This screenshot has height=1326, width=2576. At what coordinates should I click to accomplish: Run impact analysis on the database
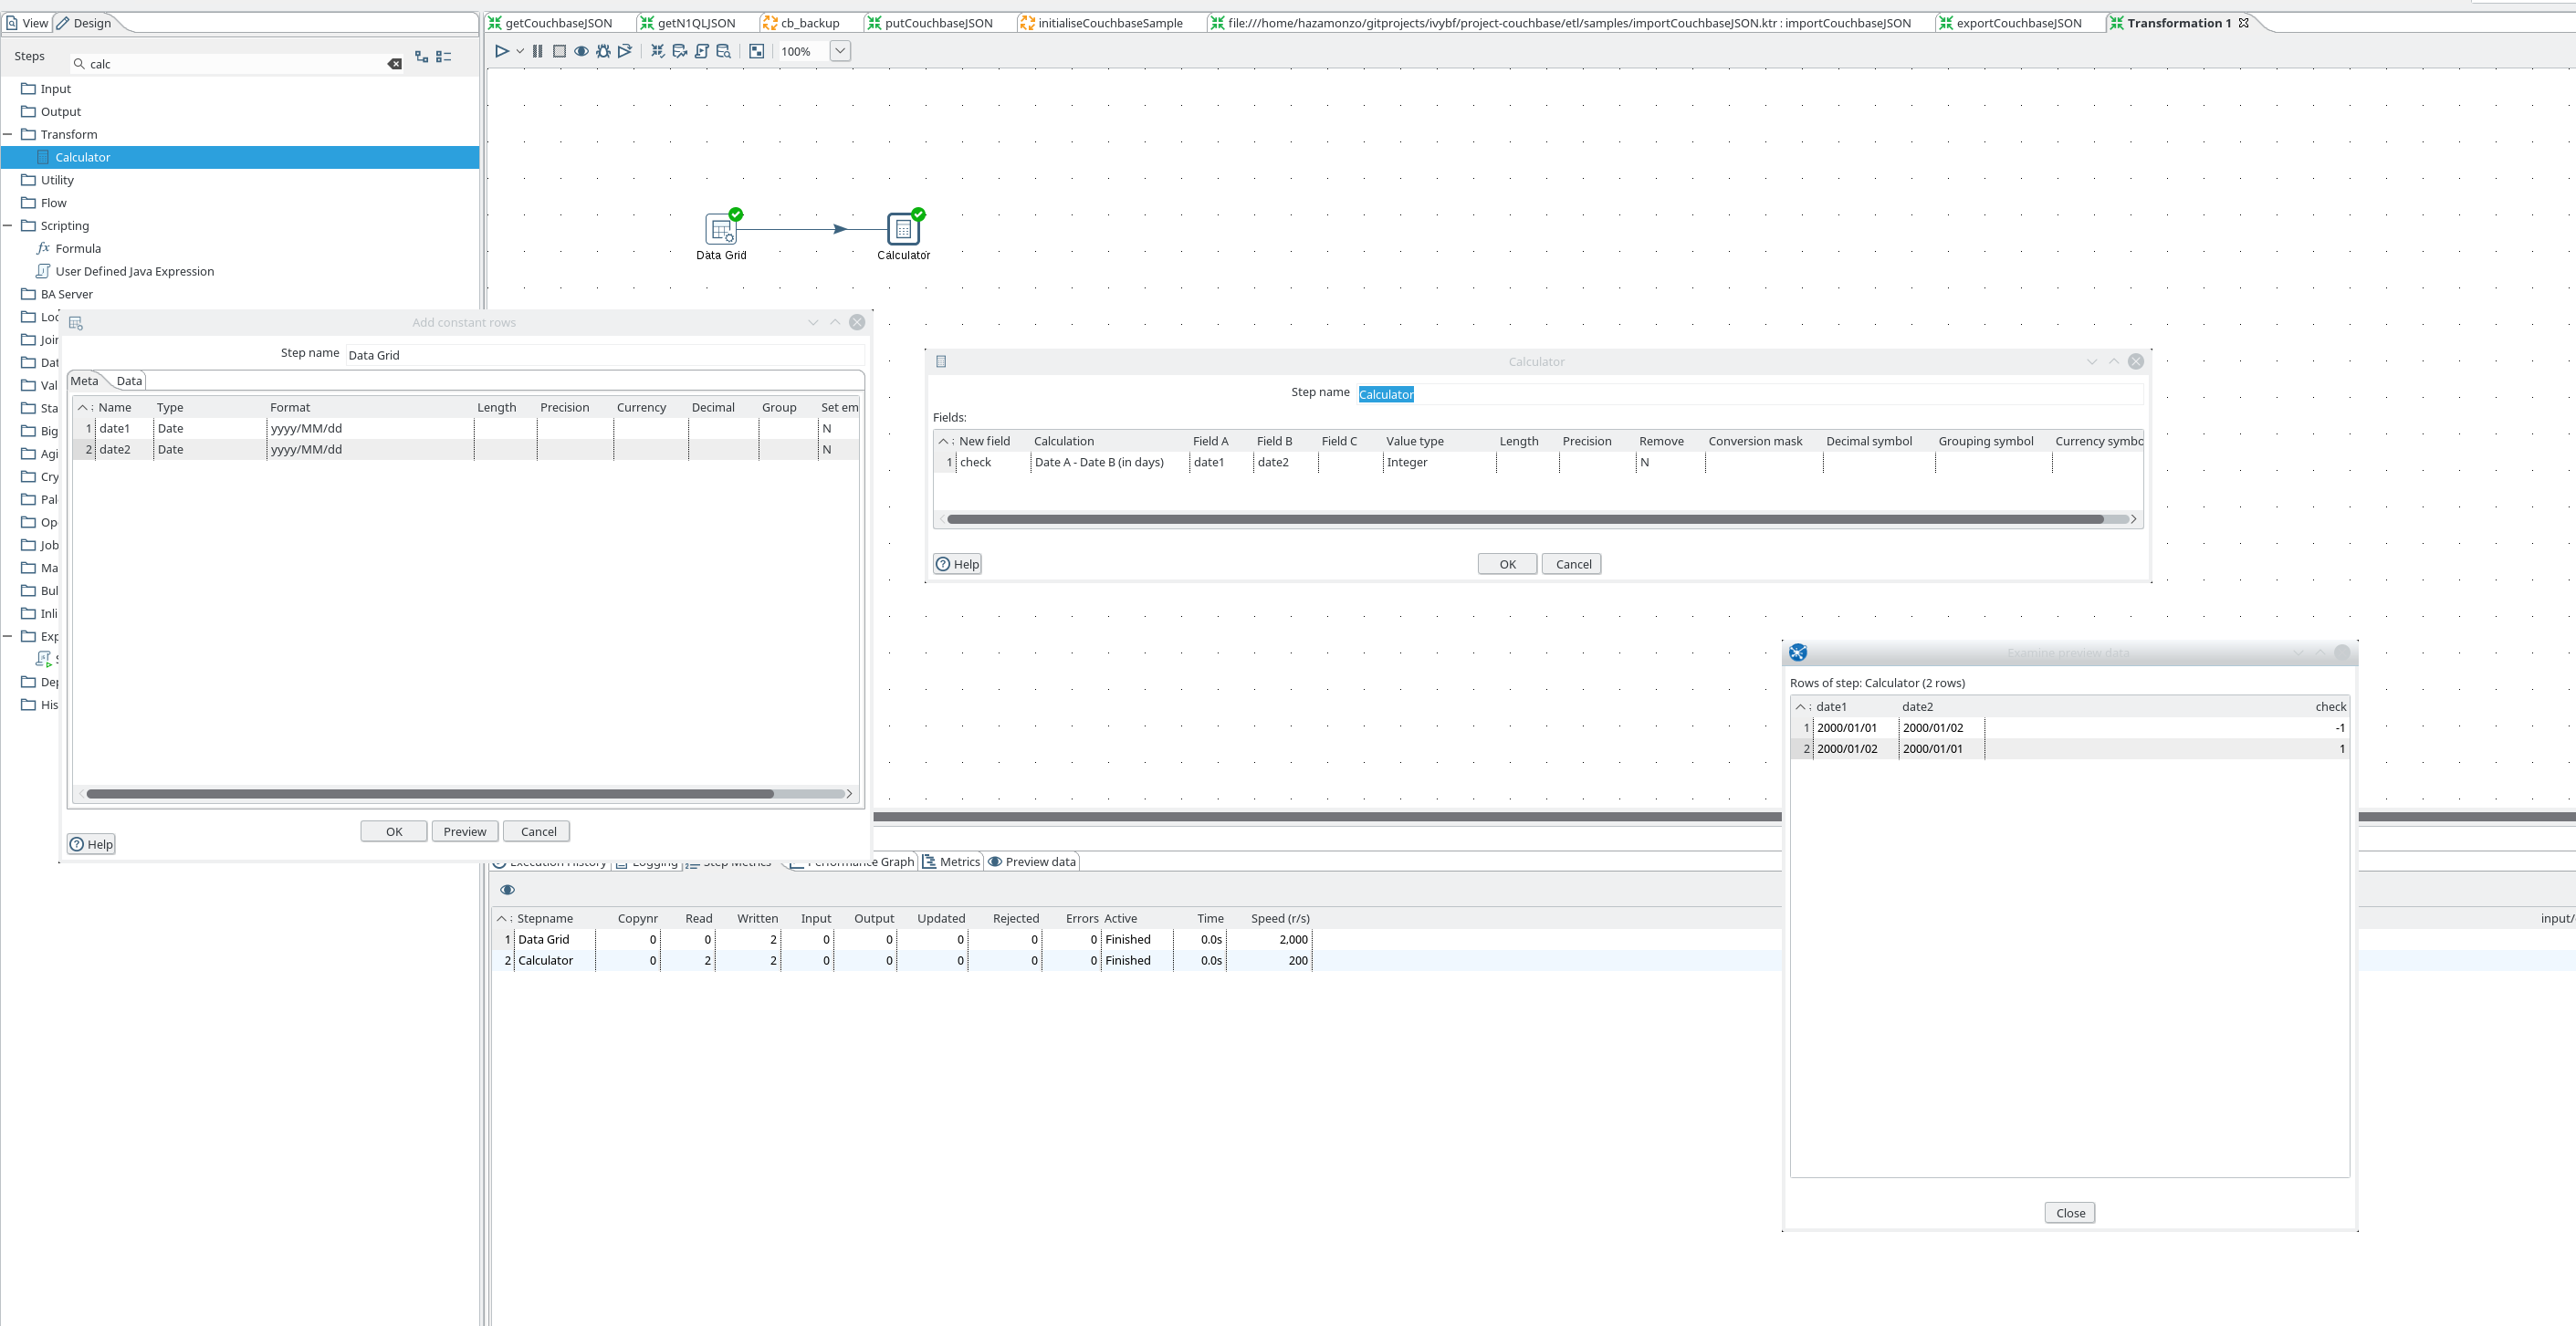680,51
